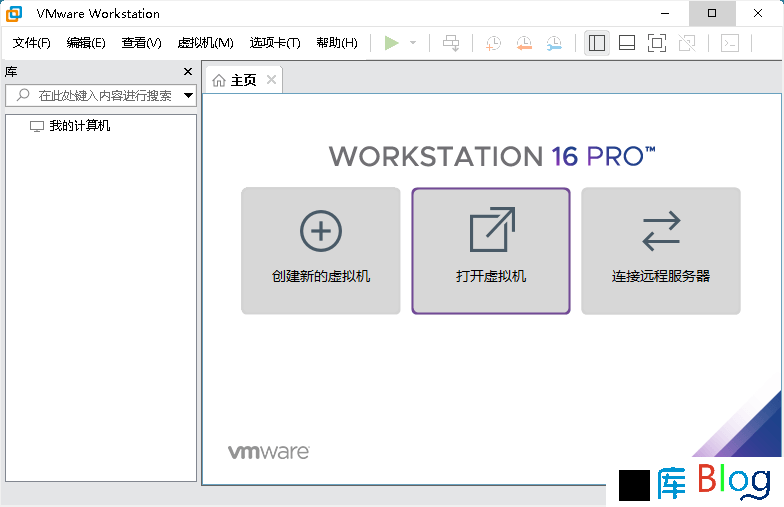Image resolution: width=784 pixels, height=507 pixels.
Task: Open the 文件(F) menu
Action: tap(32, 43)
